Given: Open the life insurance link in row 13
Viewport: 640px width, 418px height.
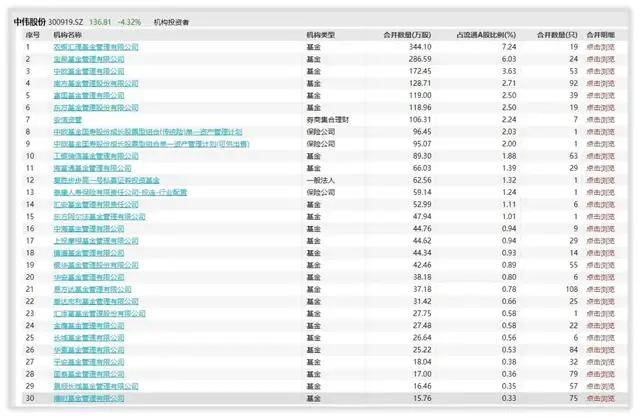Looking at the screenshot, I should tap(120, 192).
